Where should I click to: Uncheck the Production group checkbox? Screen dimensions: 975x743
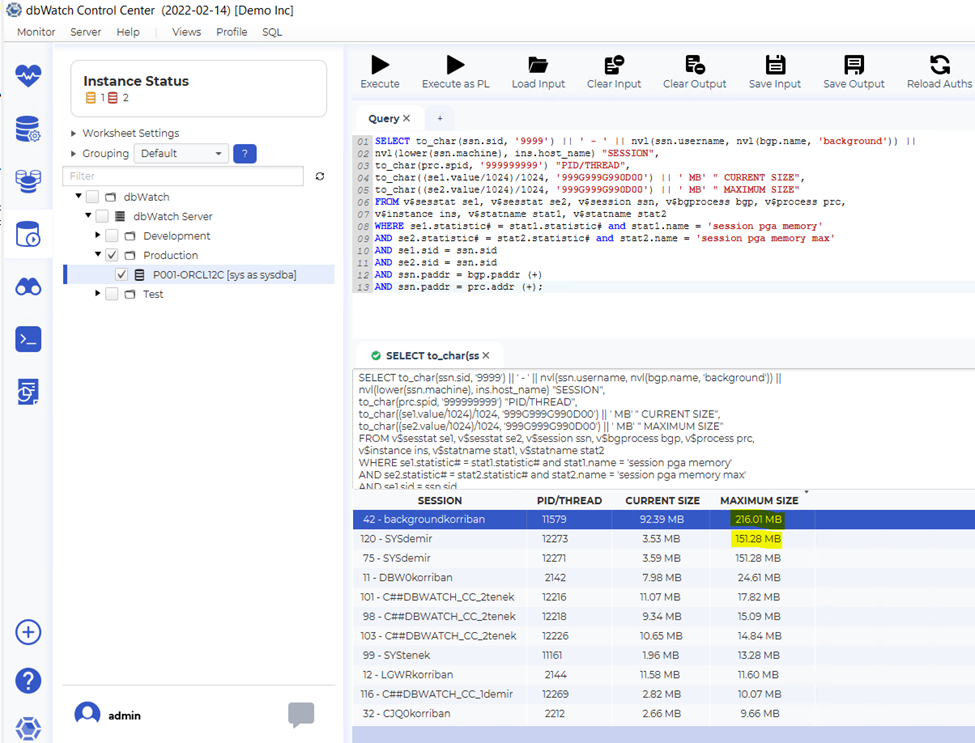tap(112, 255)
